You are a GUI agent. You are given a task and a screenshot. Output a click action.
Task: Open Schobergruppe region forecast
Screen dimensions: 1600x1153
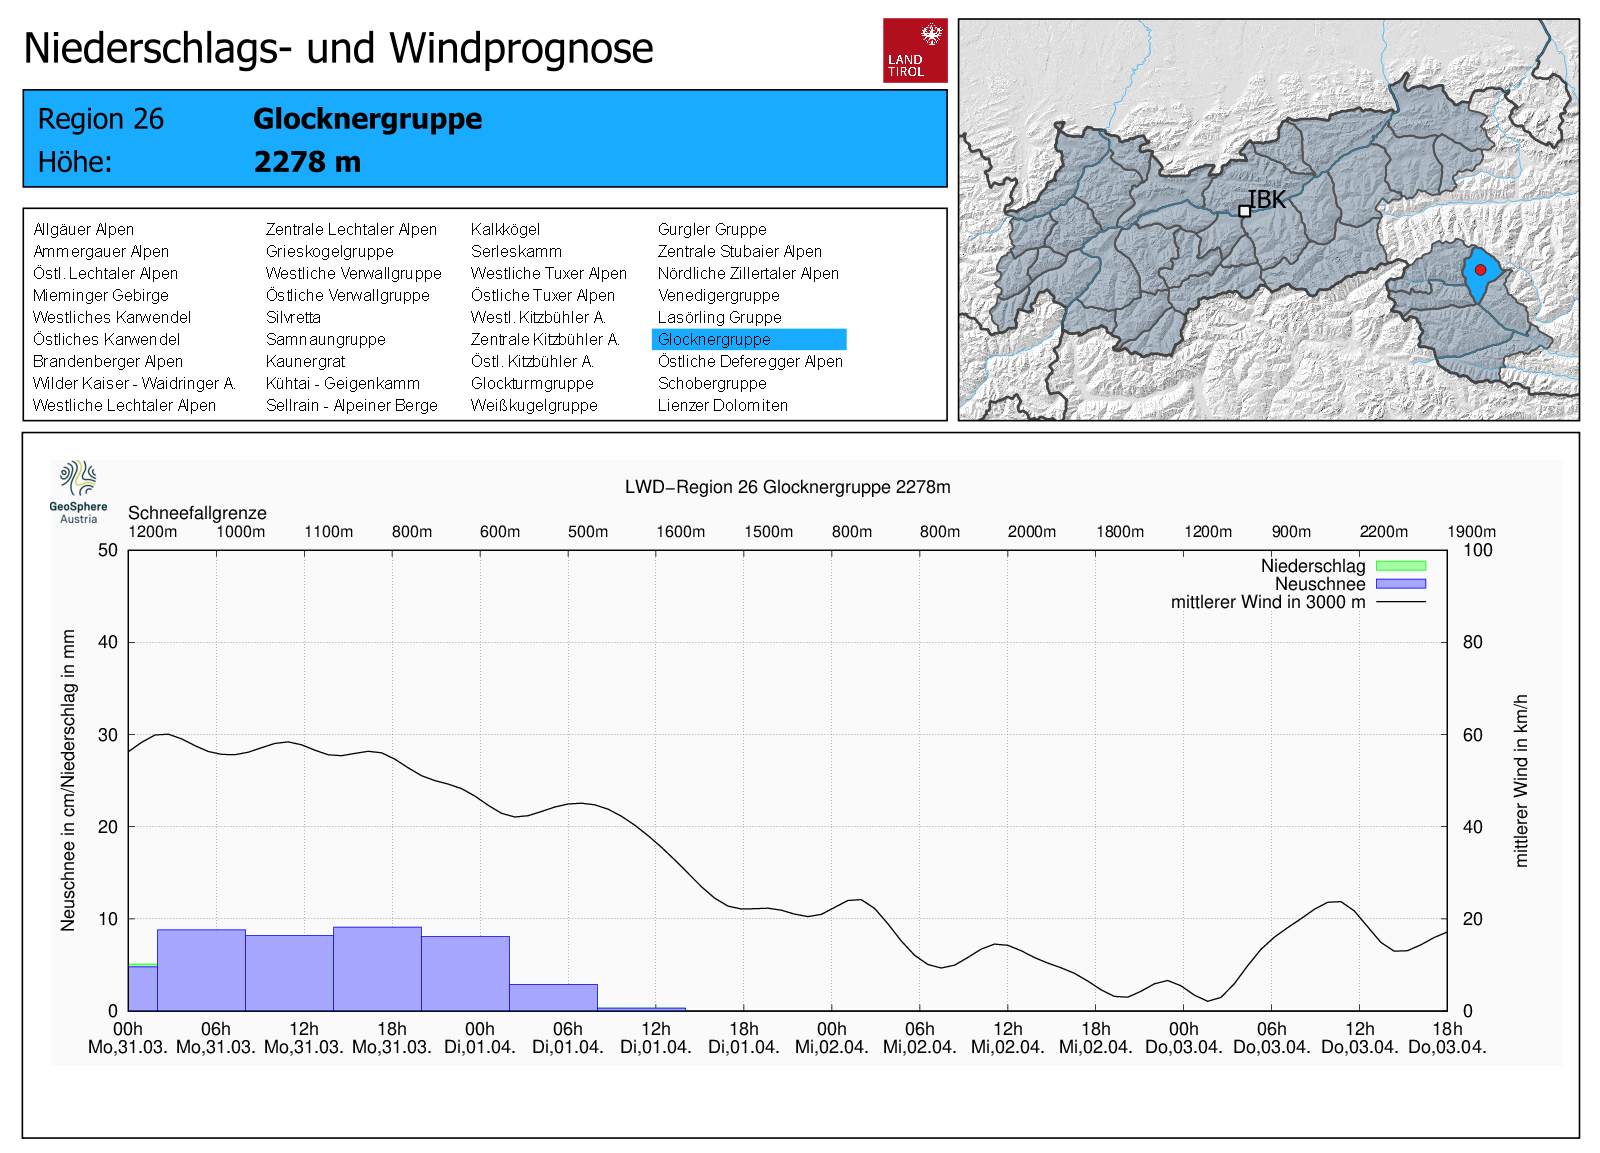coord(712,383)
